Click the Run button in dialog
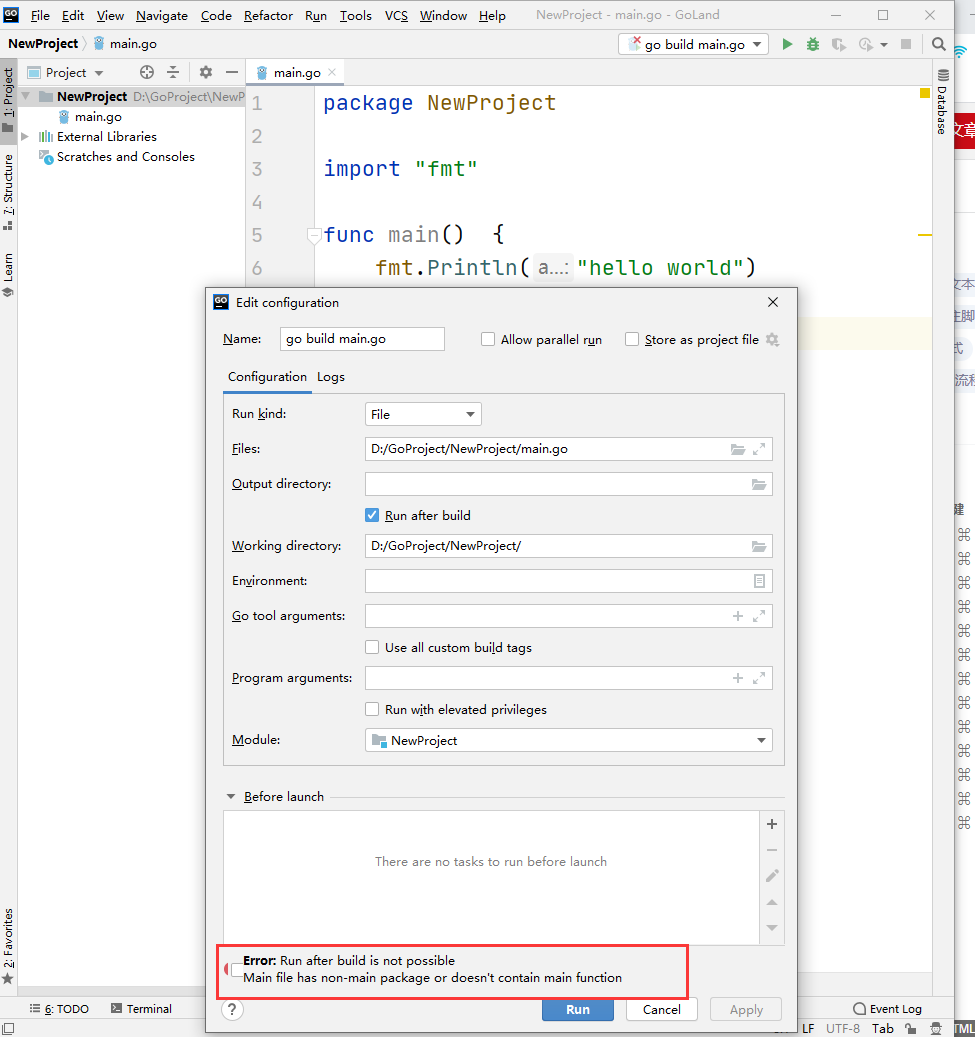The height and width of the screenshot is (1037, 975). 577,1009
